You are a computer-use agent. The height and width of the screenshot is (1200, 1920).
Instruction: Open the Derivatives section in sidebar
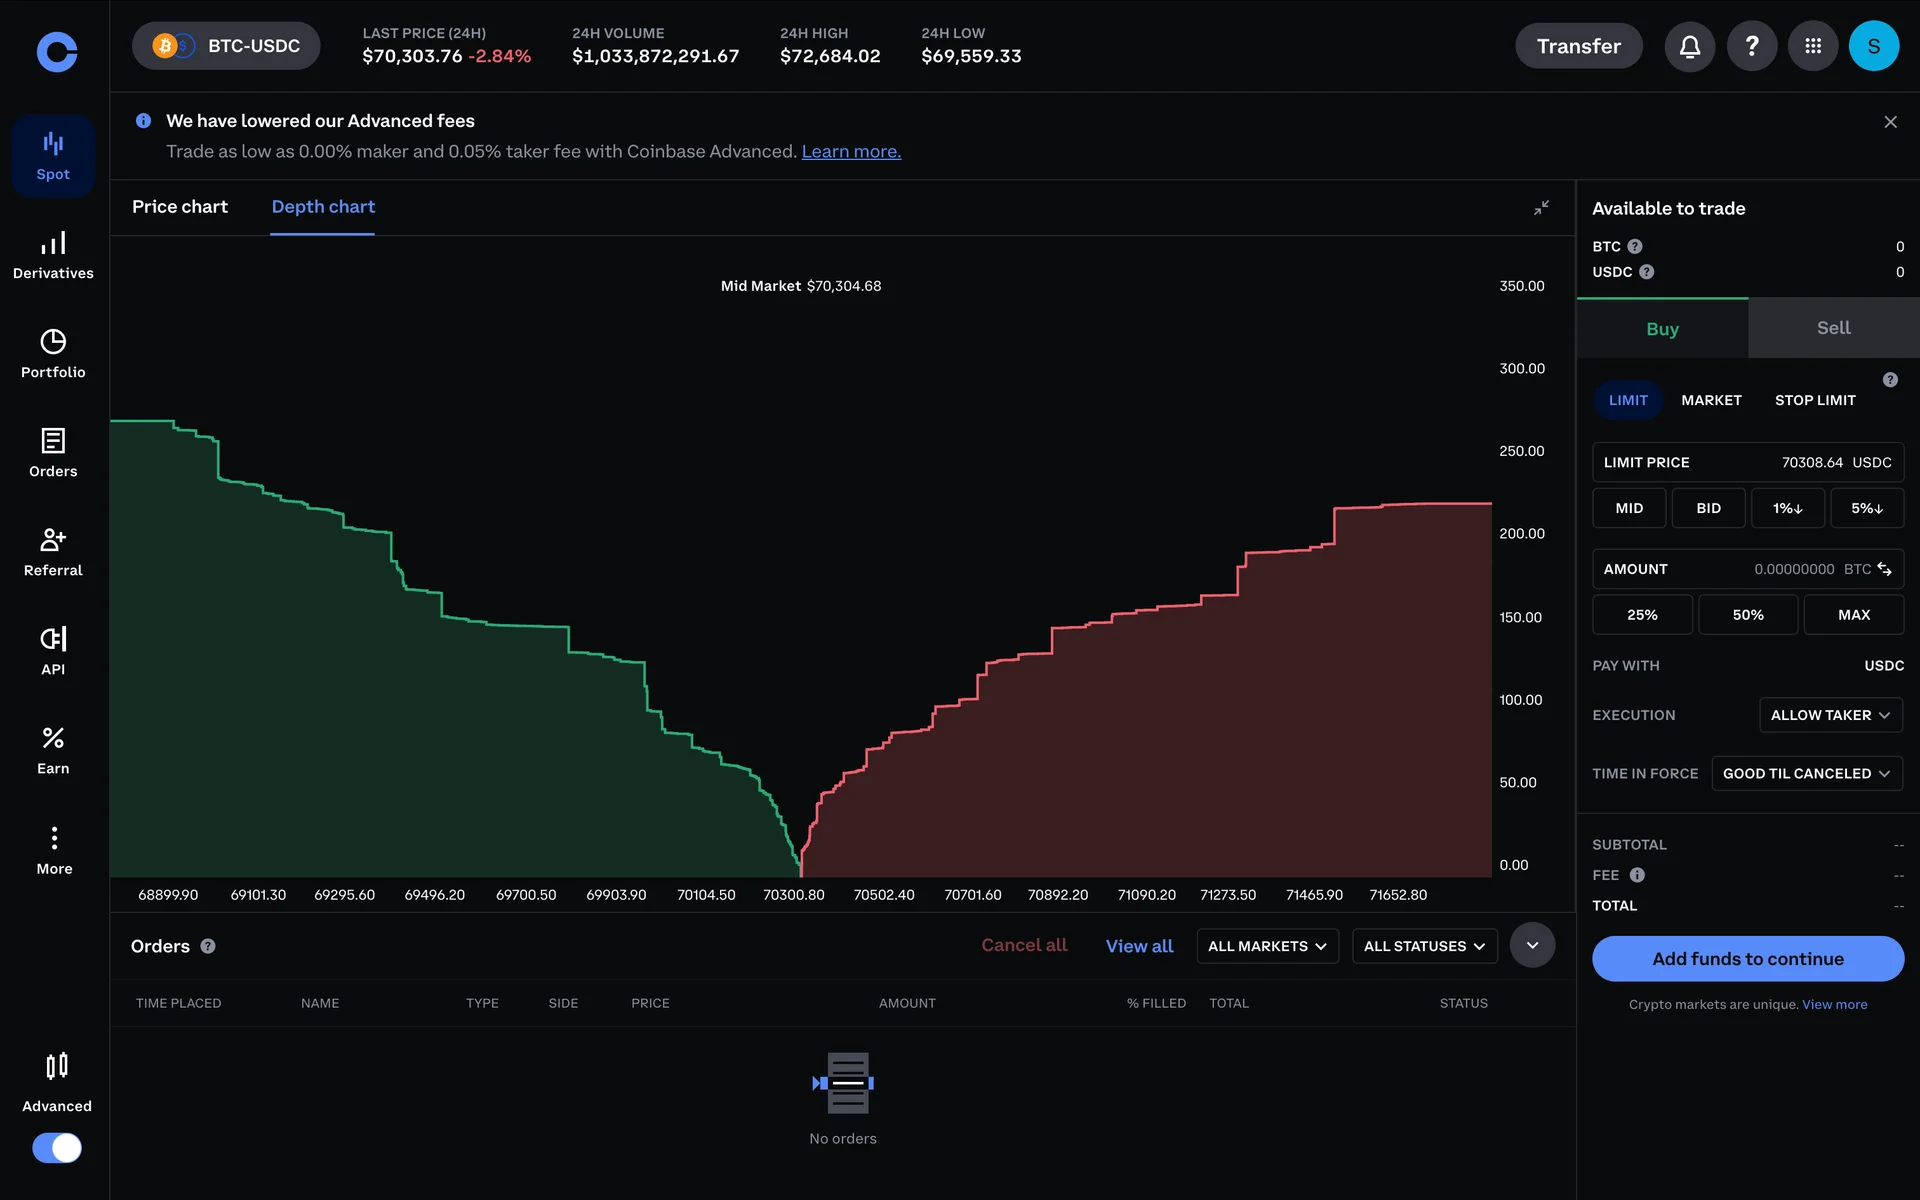point(53,255)
